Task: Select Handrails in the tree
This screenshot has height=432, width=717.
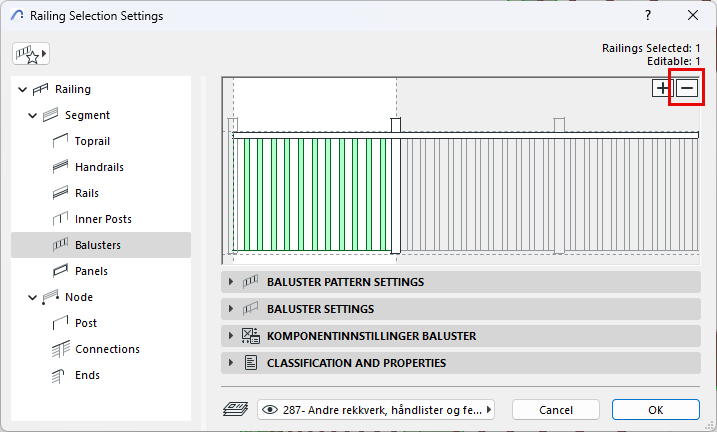Action: pyautogui.click(x=99, y=167)
